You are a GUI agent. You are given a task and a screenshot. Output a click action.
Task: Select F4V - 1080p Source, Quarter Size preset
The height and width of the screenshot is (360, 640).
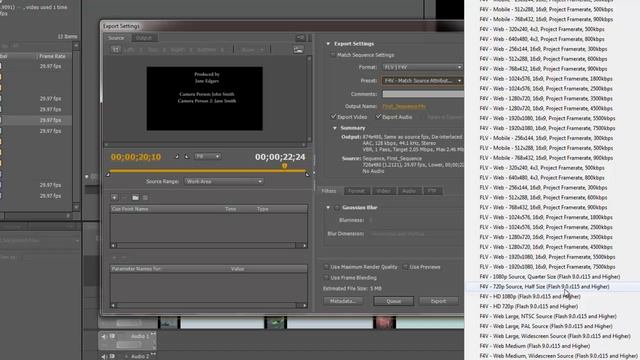(549, 277)
